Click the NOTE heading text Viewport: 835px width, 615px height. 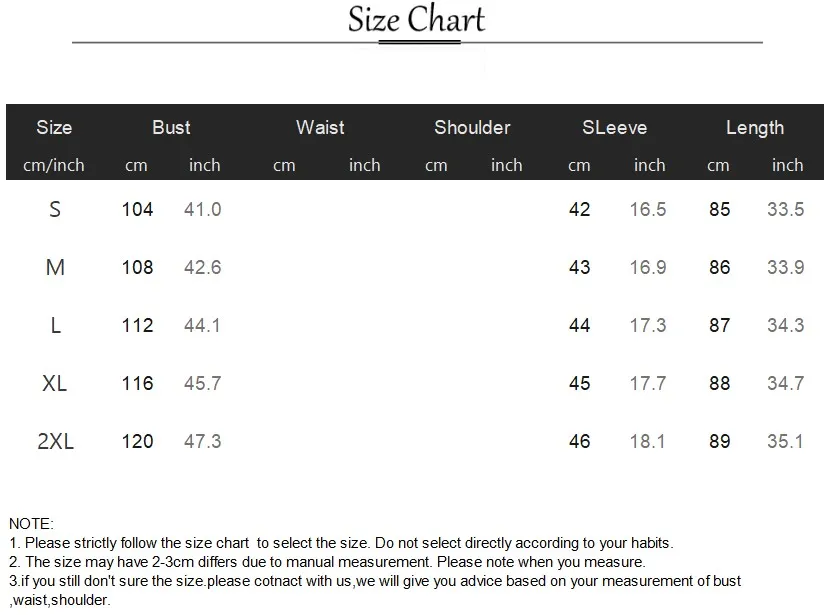(x=31, y=523)
